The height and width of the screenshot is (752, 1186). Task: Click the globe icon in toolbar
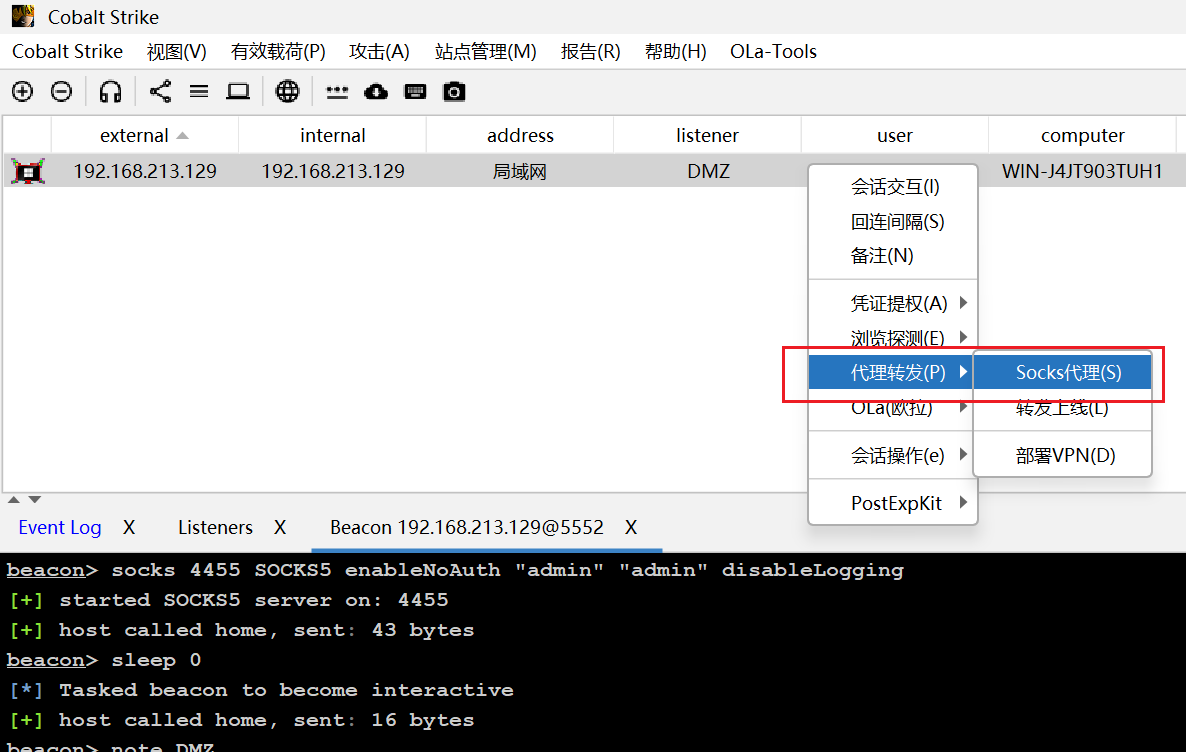click(x=287, y=92)
